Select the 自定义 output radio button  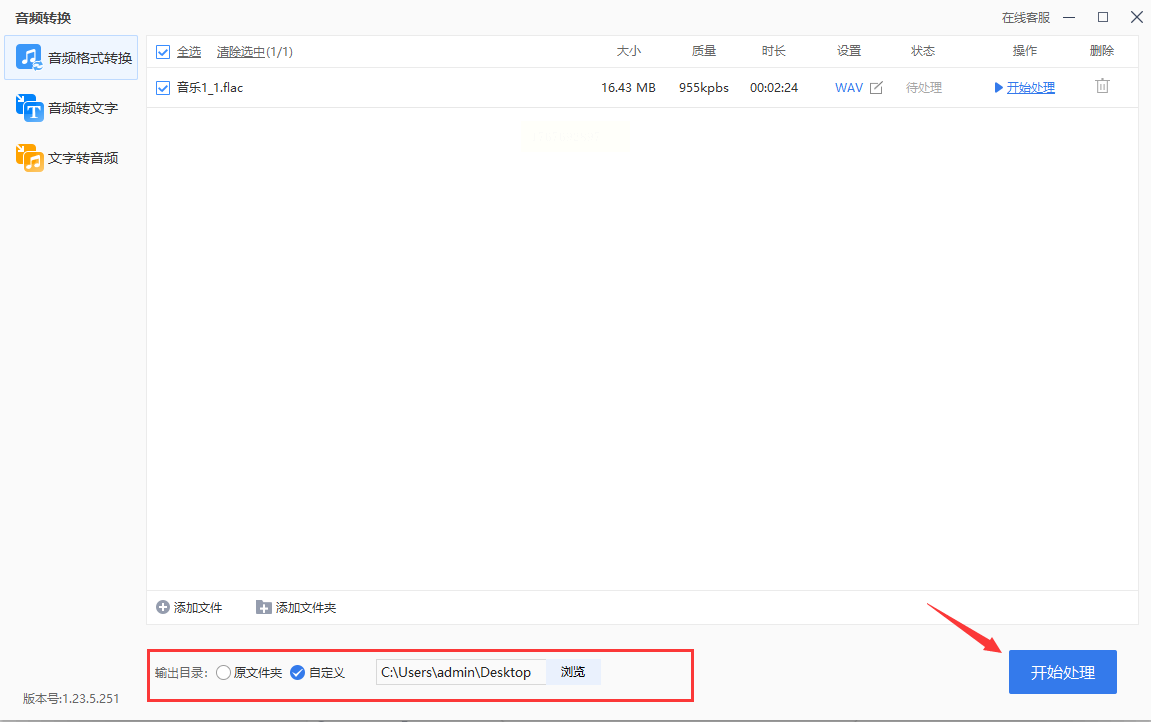pyautogui.click(x=297, y=673)
